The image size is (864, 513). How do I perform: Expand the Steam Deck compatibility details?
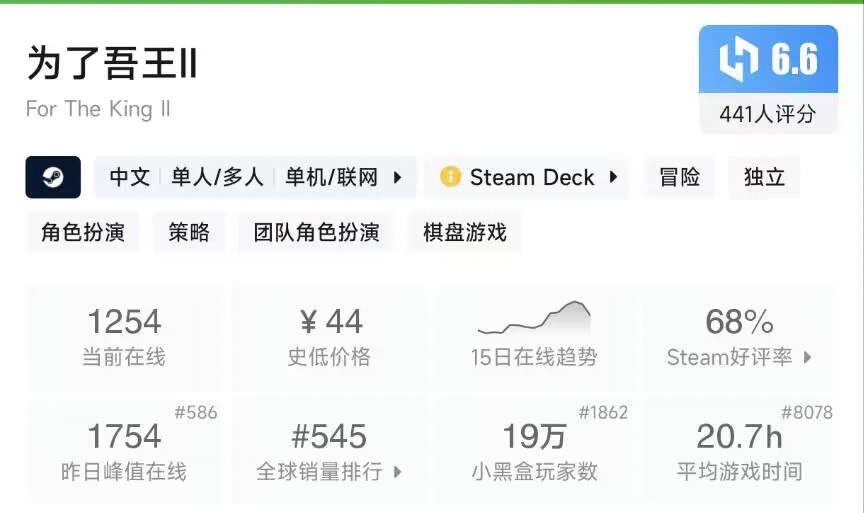pyautogui.click(x=614, y=178)
